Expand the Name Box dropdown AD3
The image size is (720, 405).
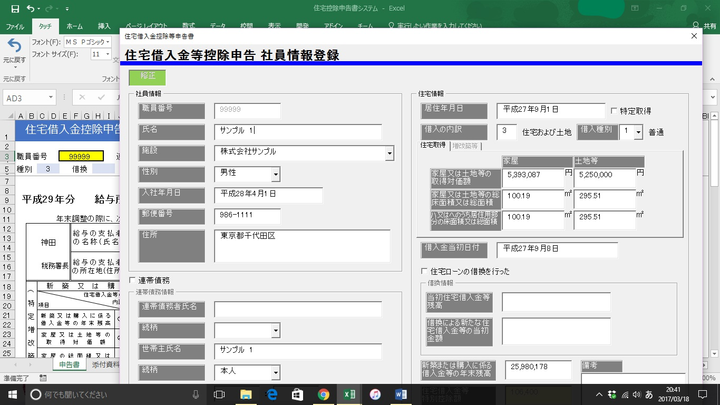coord(51,97)
